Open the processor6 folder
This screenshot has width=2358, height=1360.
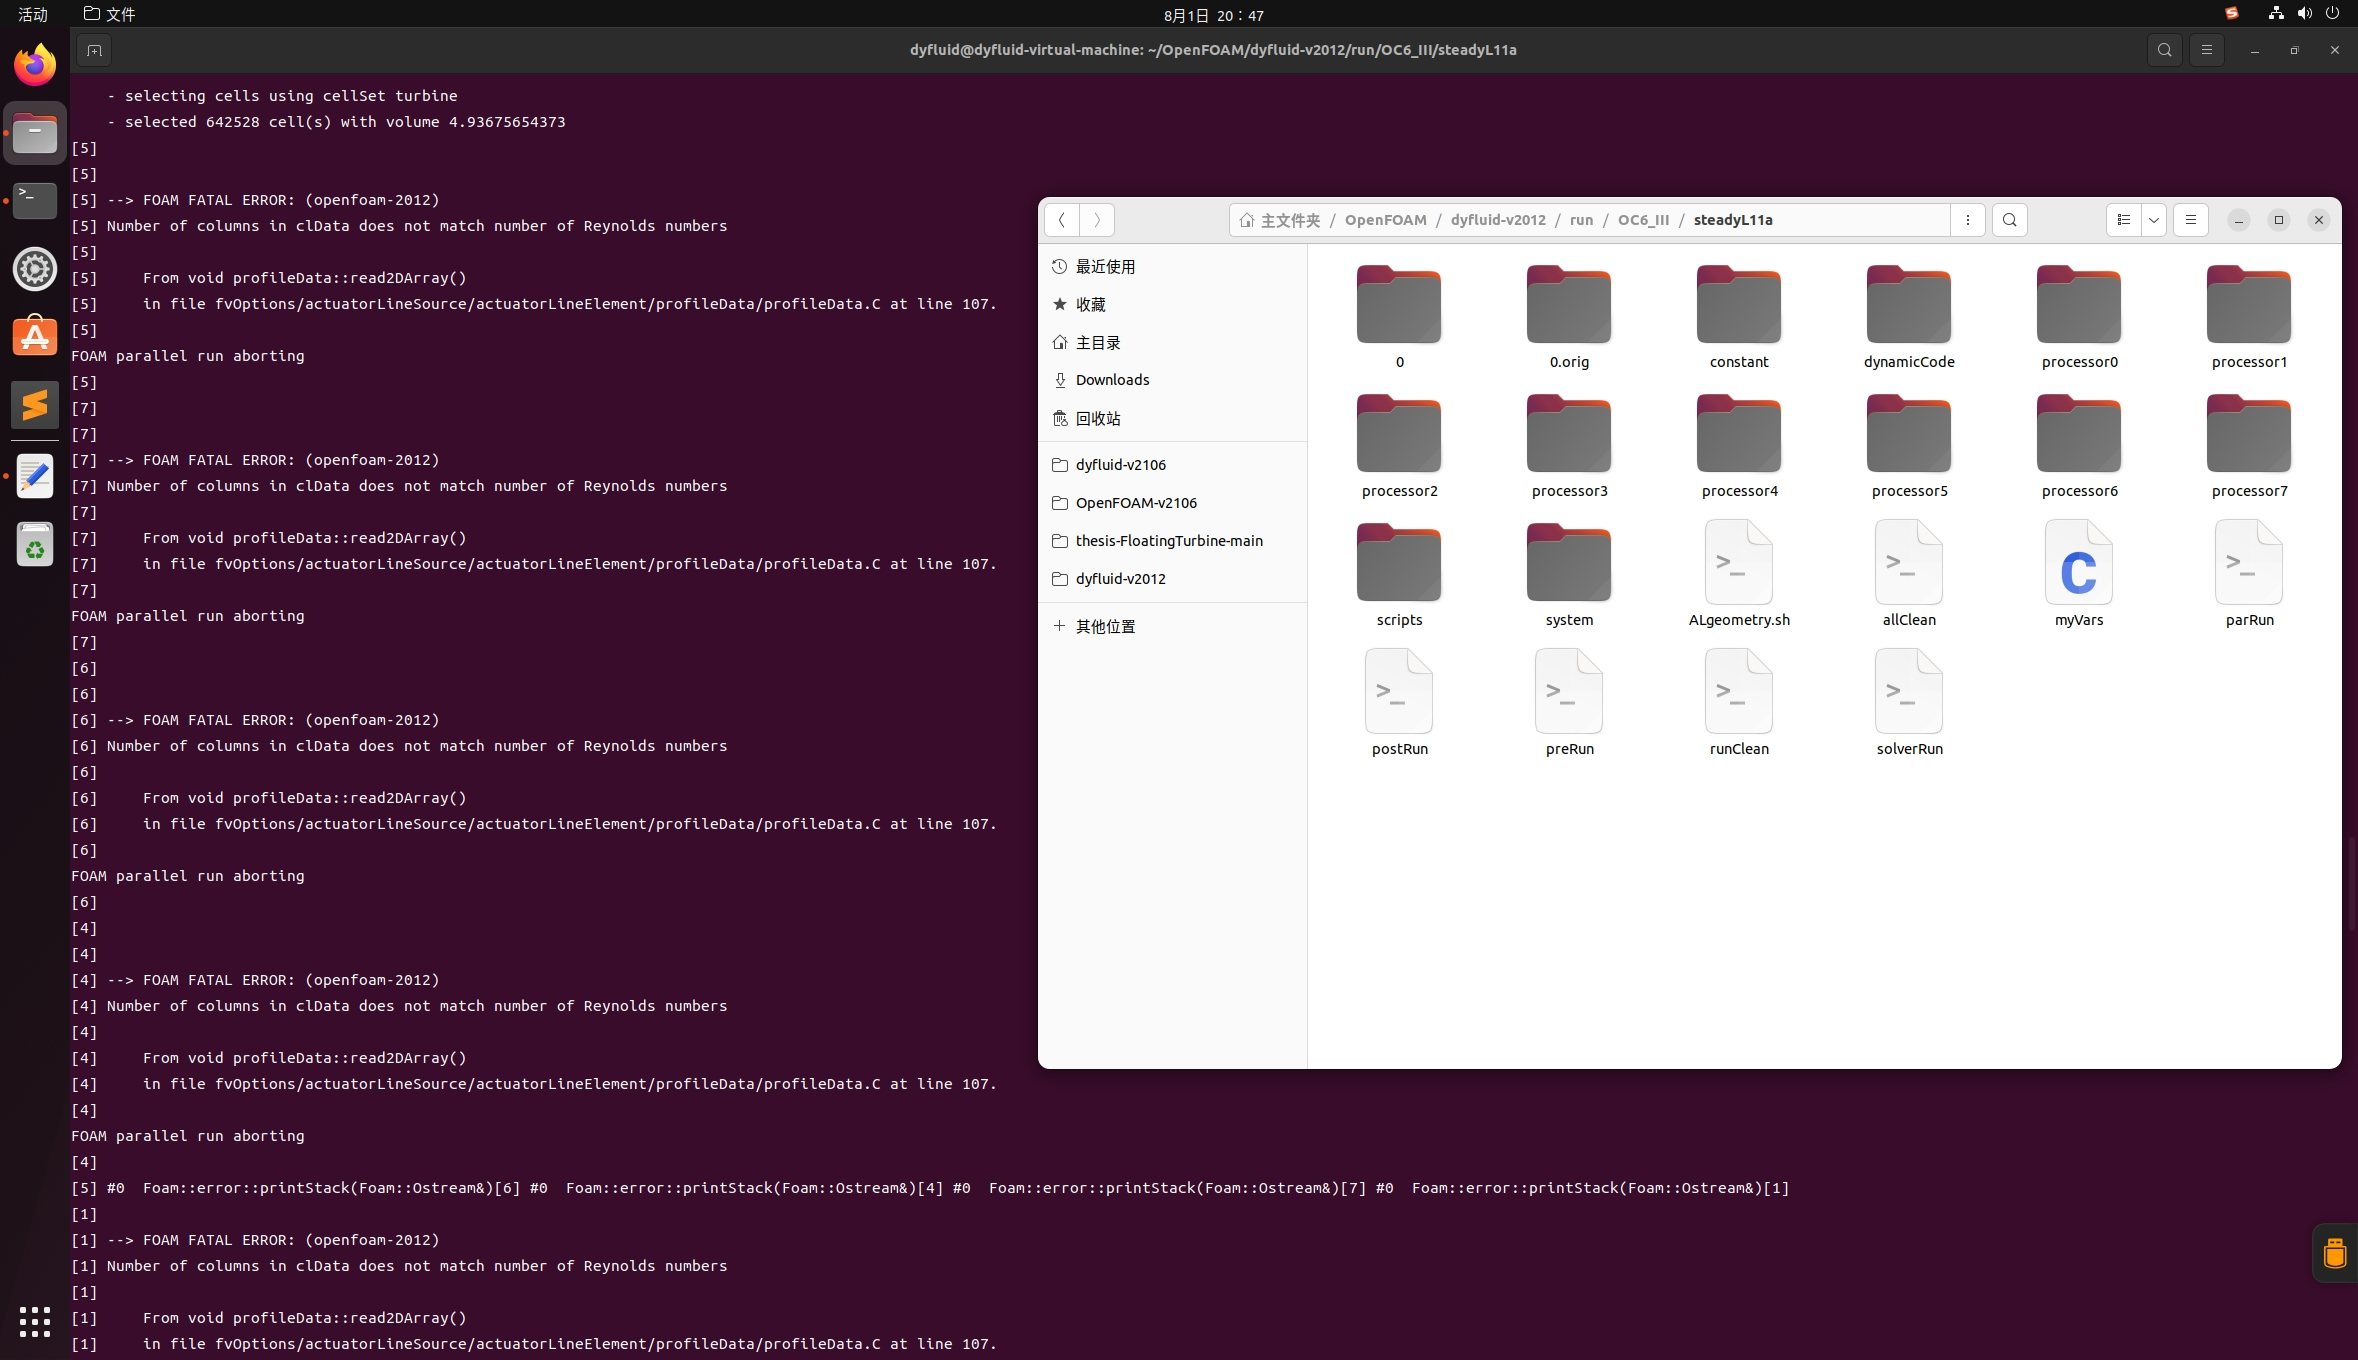[x=2079, y=446]
